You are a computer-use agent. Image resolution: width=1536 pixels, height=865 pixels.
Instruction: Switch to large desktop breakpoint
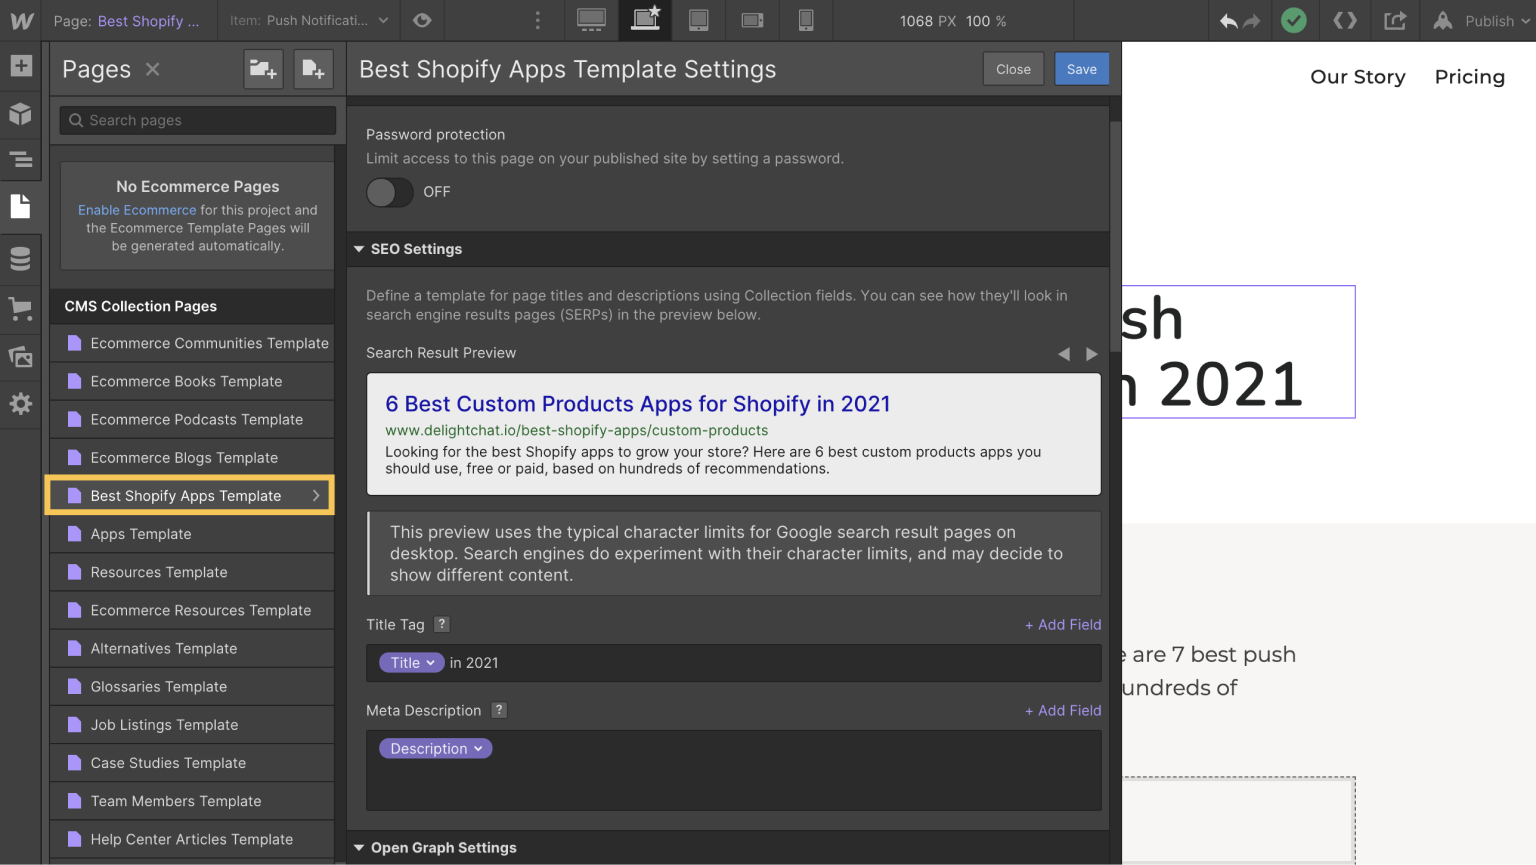(x=592, y=20)
